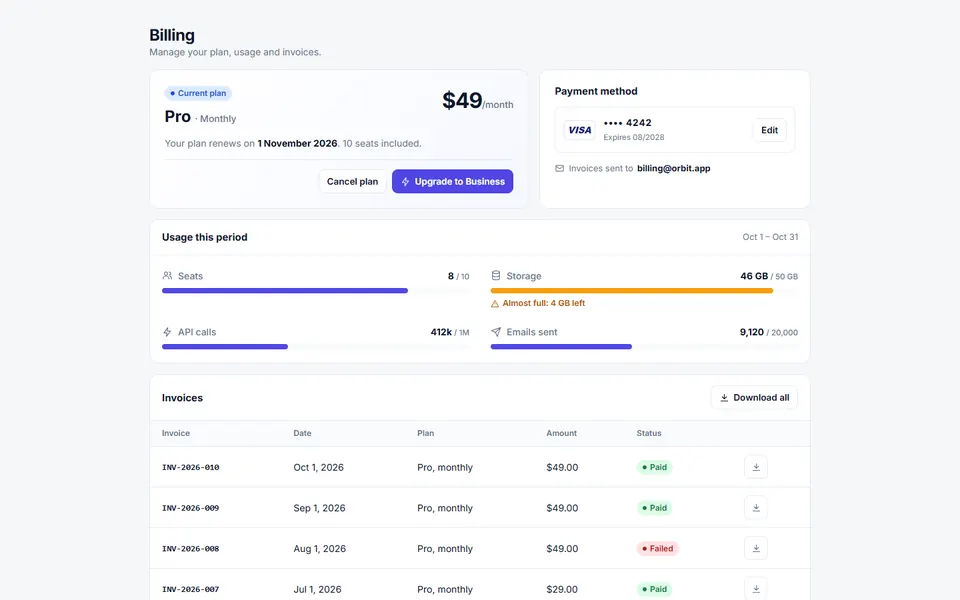The height and width of the screenshot is (600, 960).
Task: Click the Payment method heading
Action: point(596,91)
